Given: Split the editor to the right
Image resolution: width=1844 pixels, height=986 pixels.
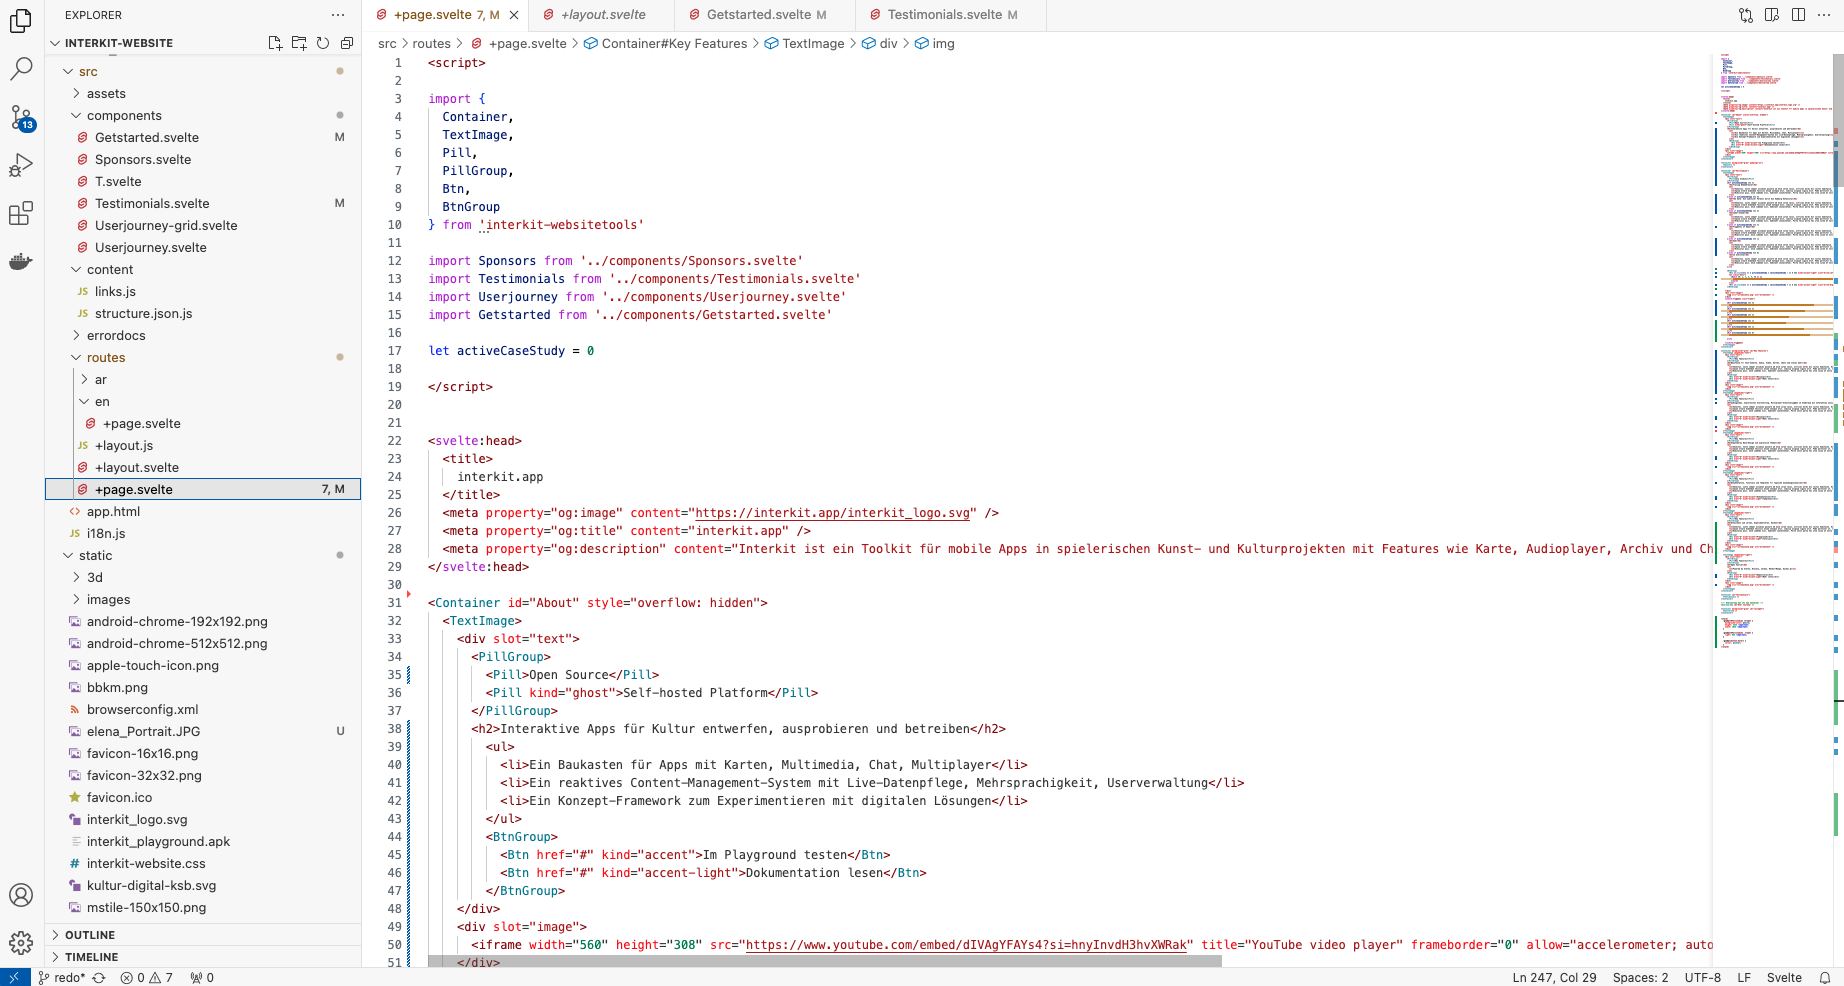Looking at the screenshot, I should (x=1798, y=15).
